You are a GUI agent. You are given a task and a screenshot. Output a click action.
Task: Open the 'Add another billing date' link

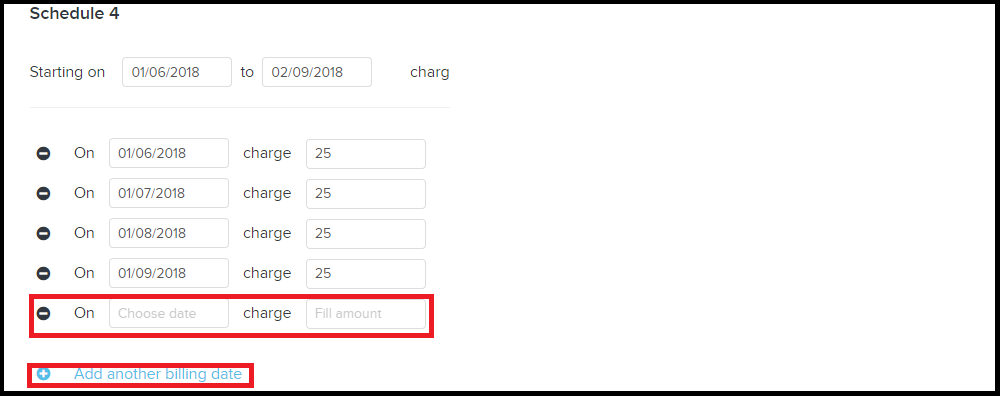[x=158, y=374]
